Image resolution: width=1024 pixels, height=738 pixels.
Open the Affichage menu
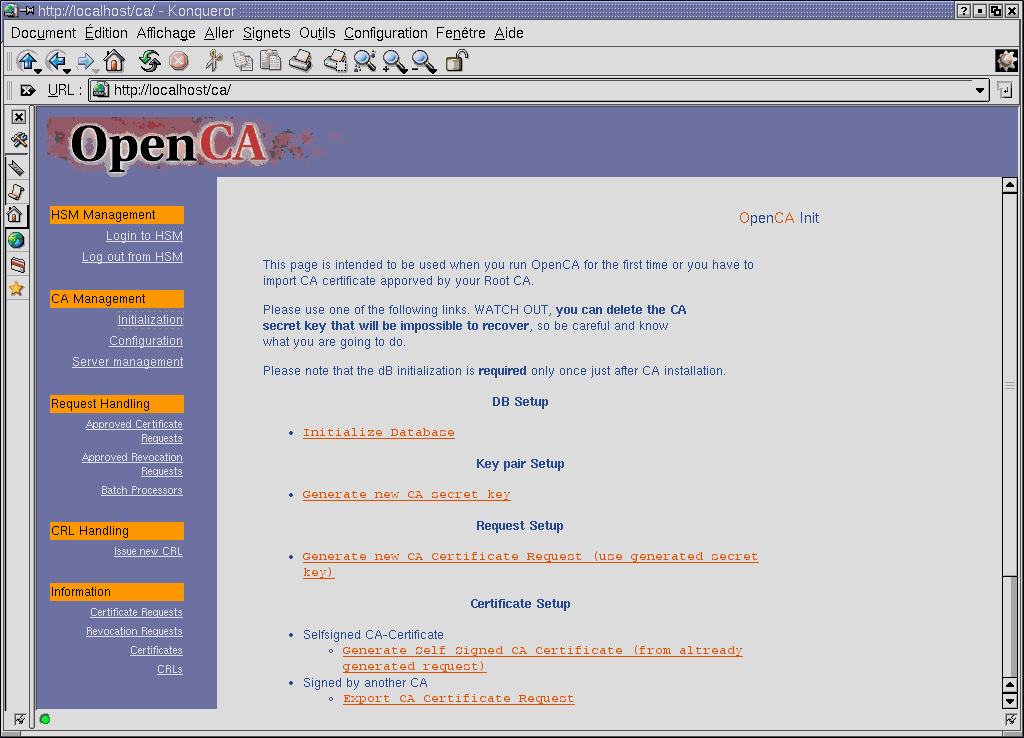pos(166,33)
